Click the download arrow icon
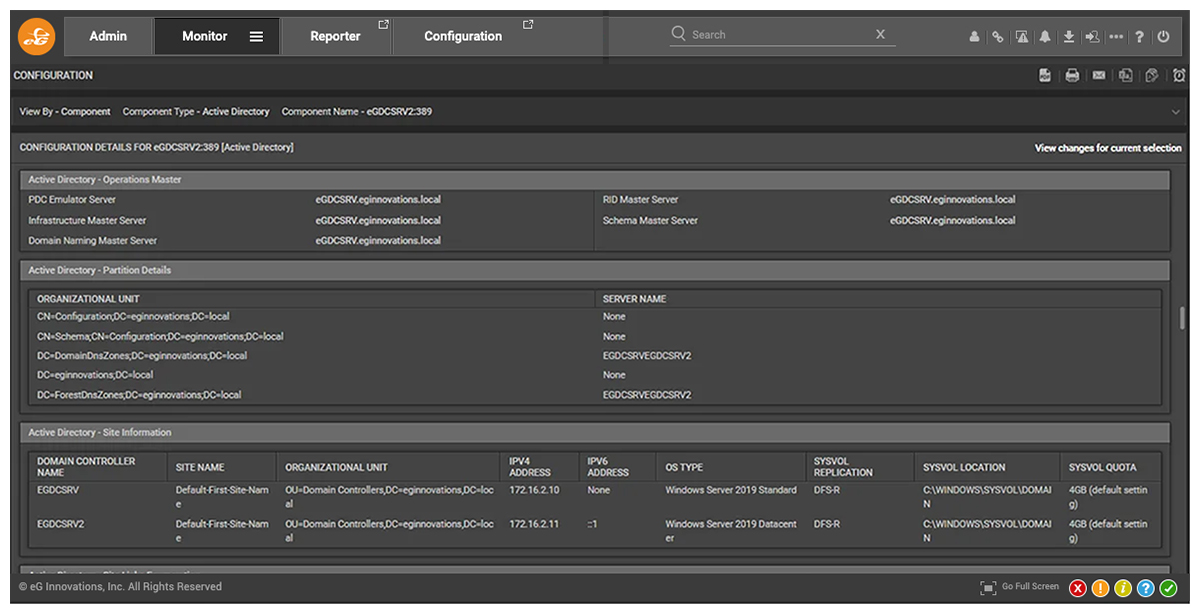The width and height of the screenshot is (1200, 614). pyautogui.click(x=1069, y=37)
